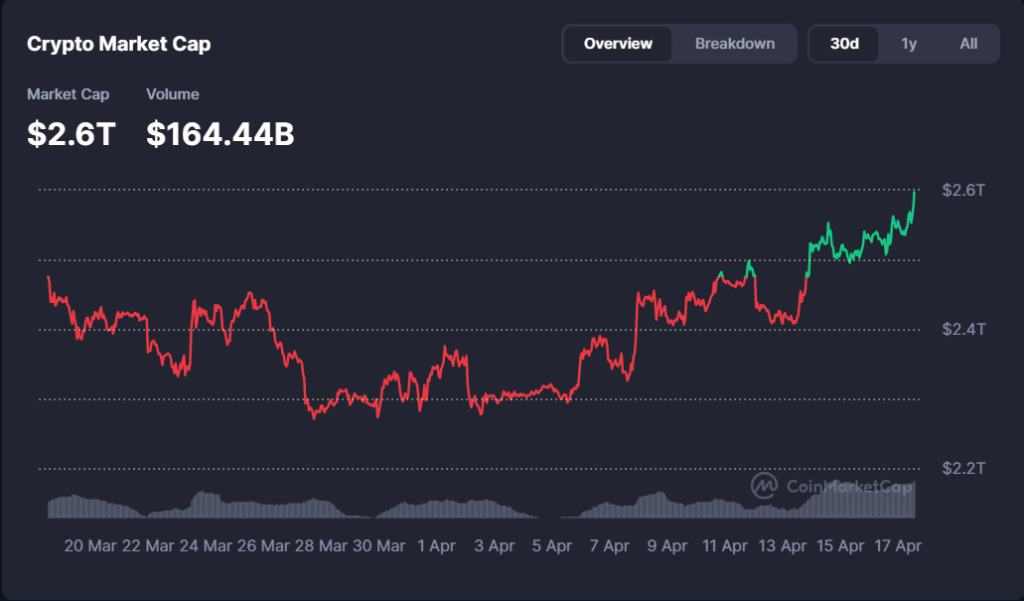This screenshot has width=1024, height=601.
Task: Click the green peak at chart's end
Action: tap(913, 192)
